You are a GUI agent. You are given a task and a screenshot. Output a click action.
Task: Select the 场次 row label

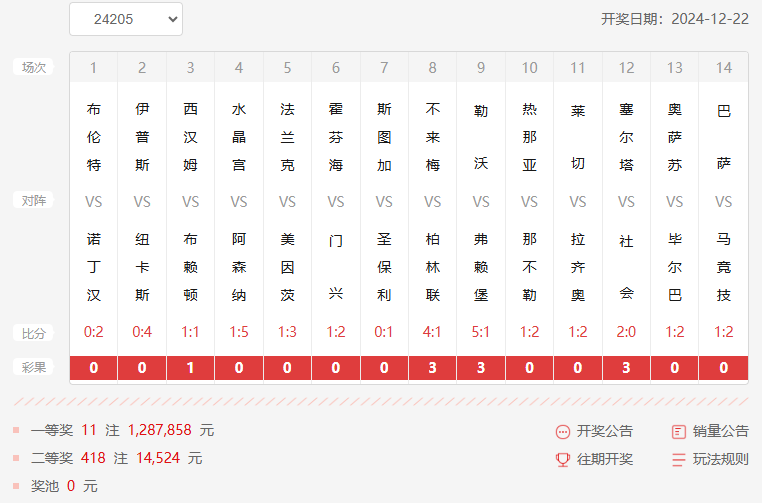click(34, 67)
